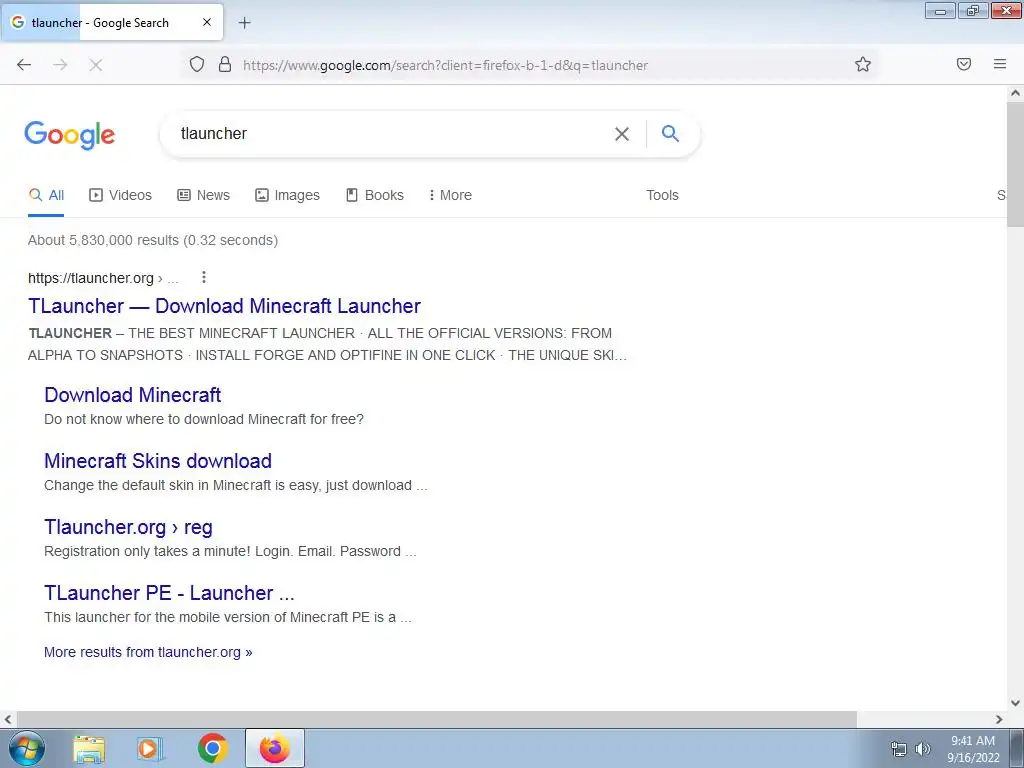Stop loading the page

click(x=95, y=65)
